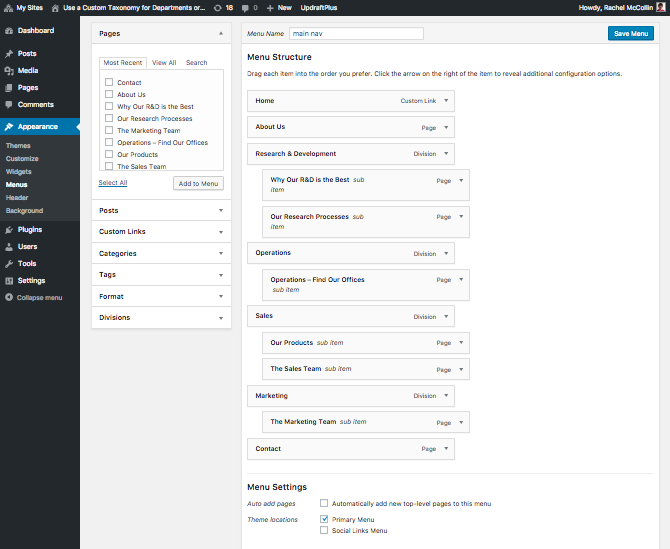Click the site title in admin bar
The width and height of the screenshot is (670, 549).
click(134, 8)
